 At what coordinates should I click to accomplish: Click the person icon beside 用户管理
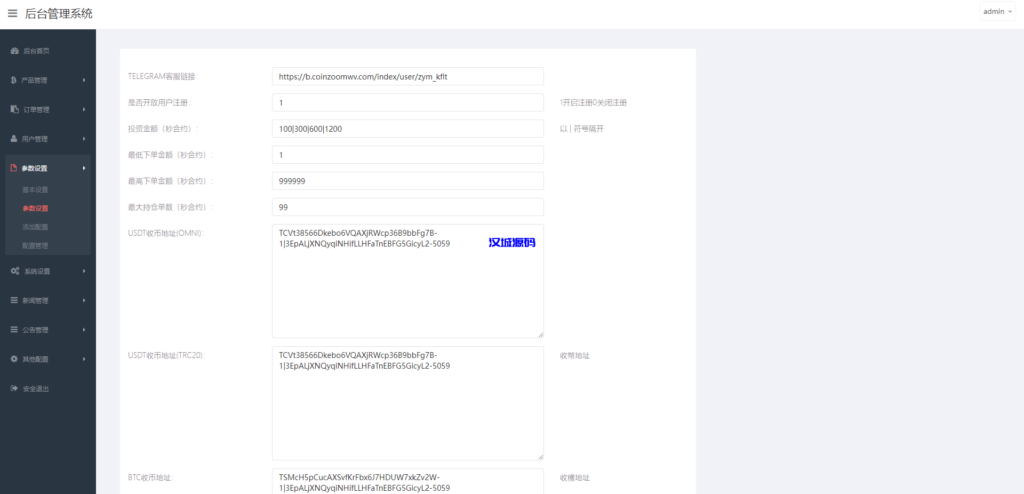tap(14, 139)
